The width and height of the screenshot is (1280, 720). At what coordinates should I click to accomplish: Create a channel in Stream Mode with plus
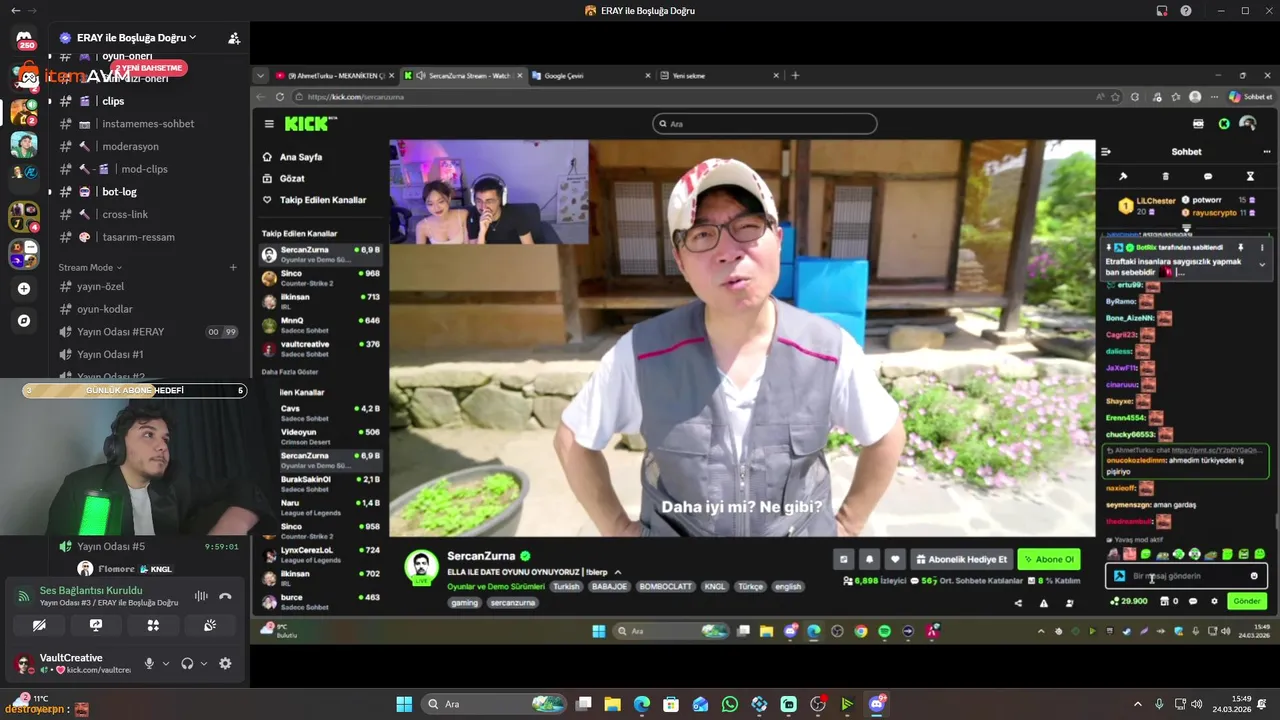(x=233, y=267)
